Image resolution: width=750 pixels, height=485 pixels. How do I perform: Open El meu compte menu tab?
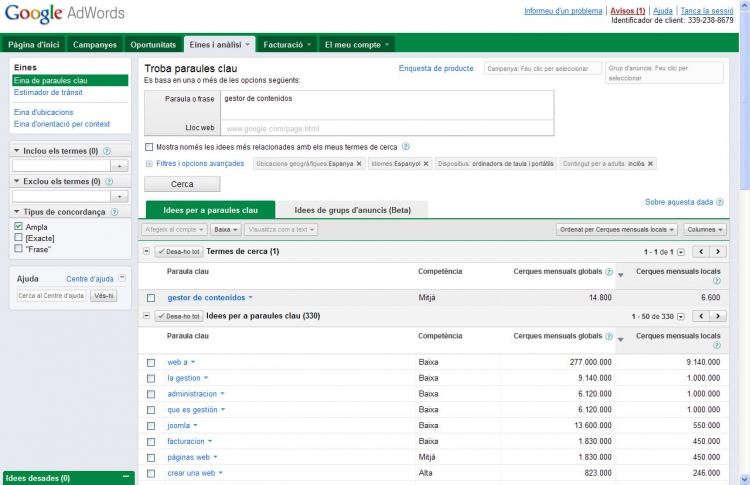pos(357,44)
